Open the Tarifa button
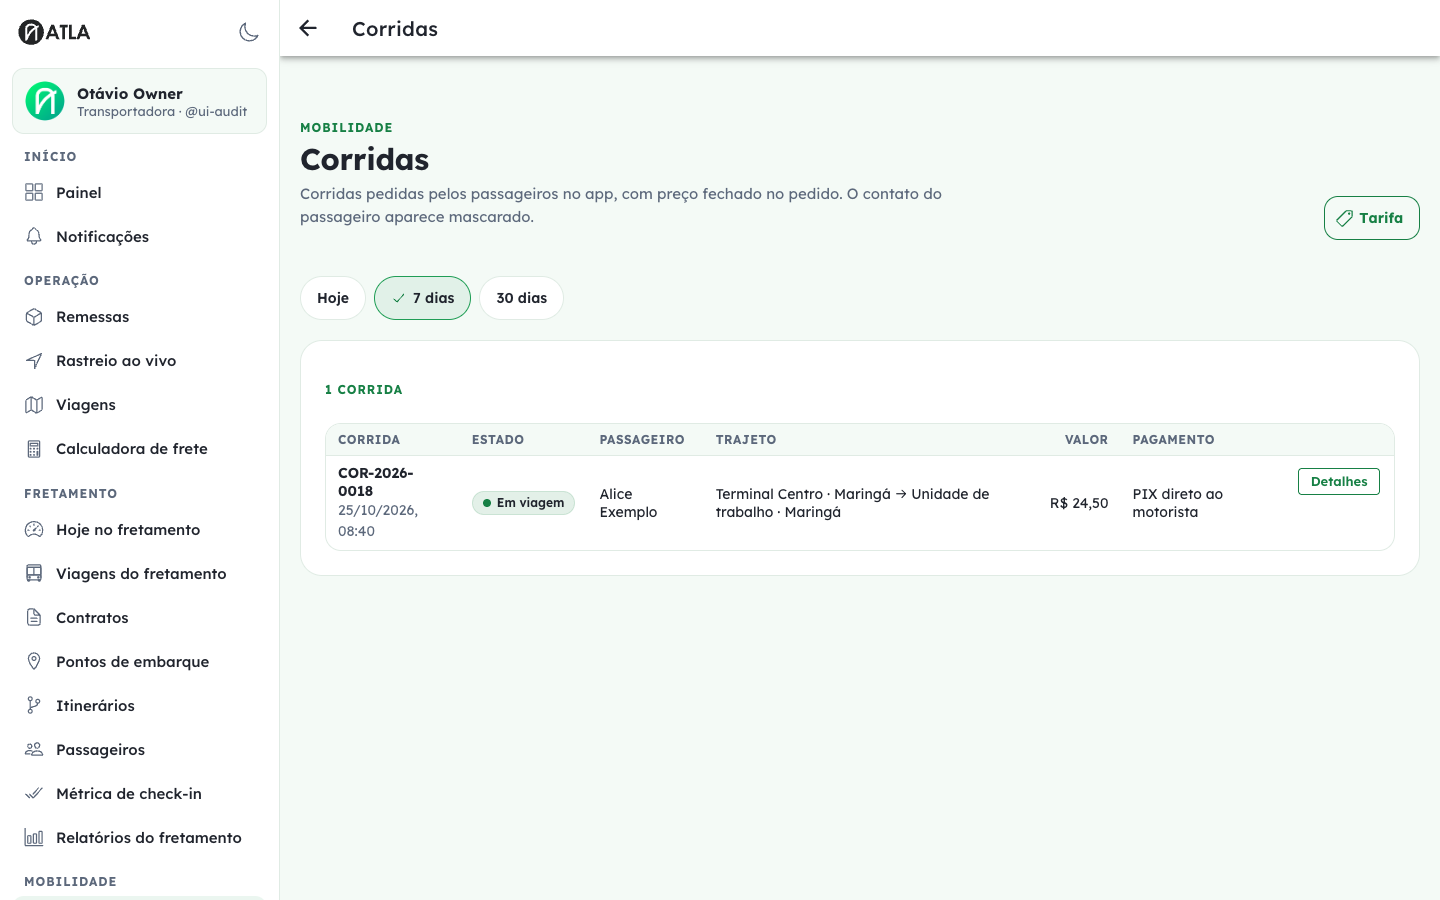The width and height of the screenshot is (1440, 900). coord(1371,218)
